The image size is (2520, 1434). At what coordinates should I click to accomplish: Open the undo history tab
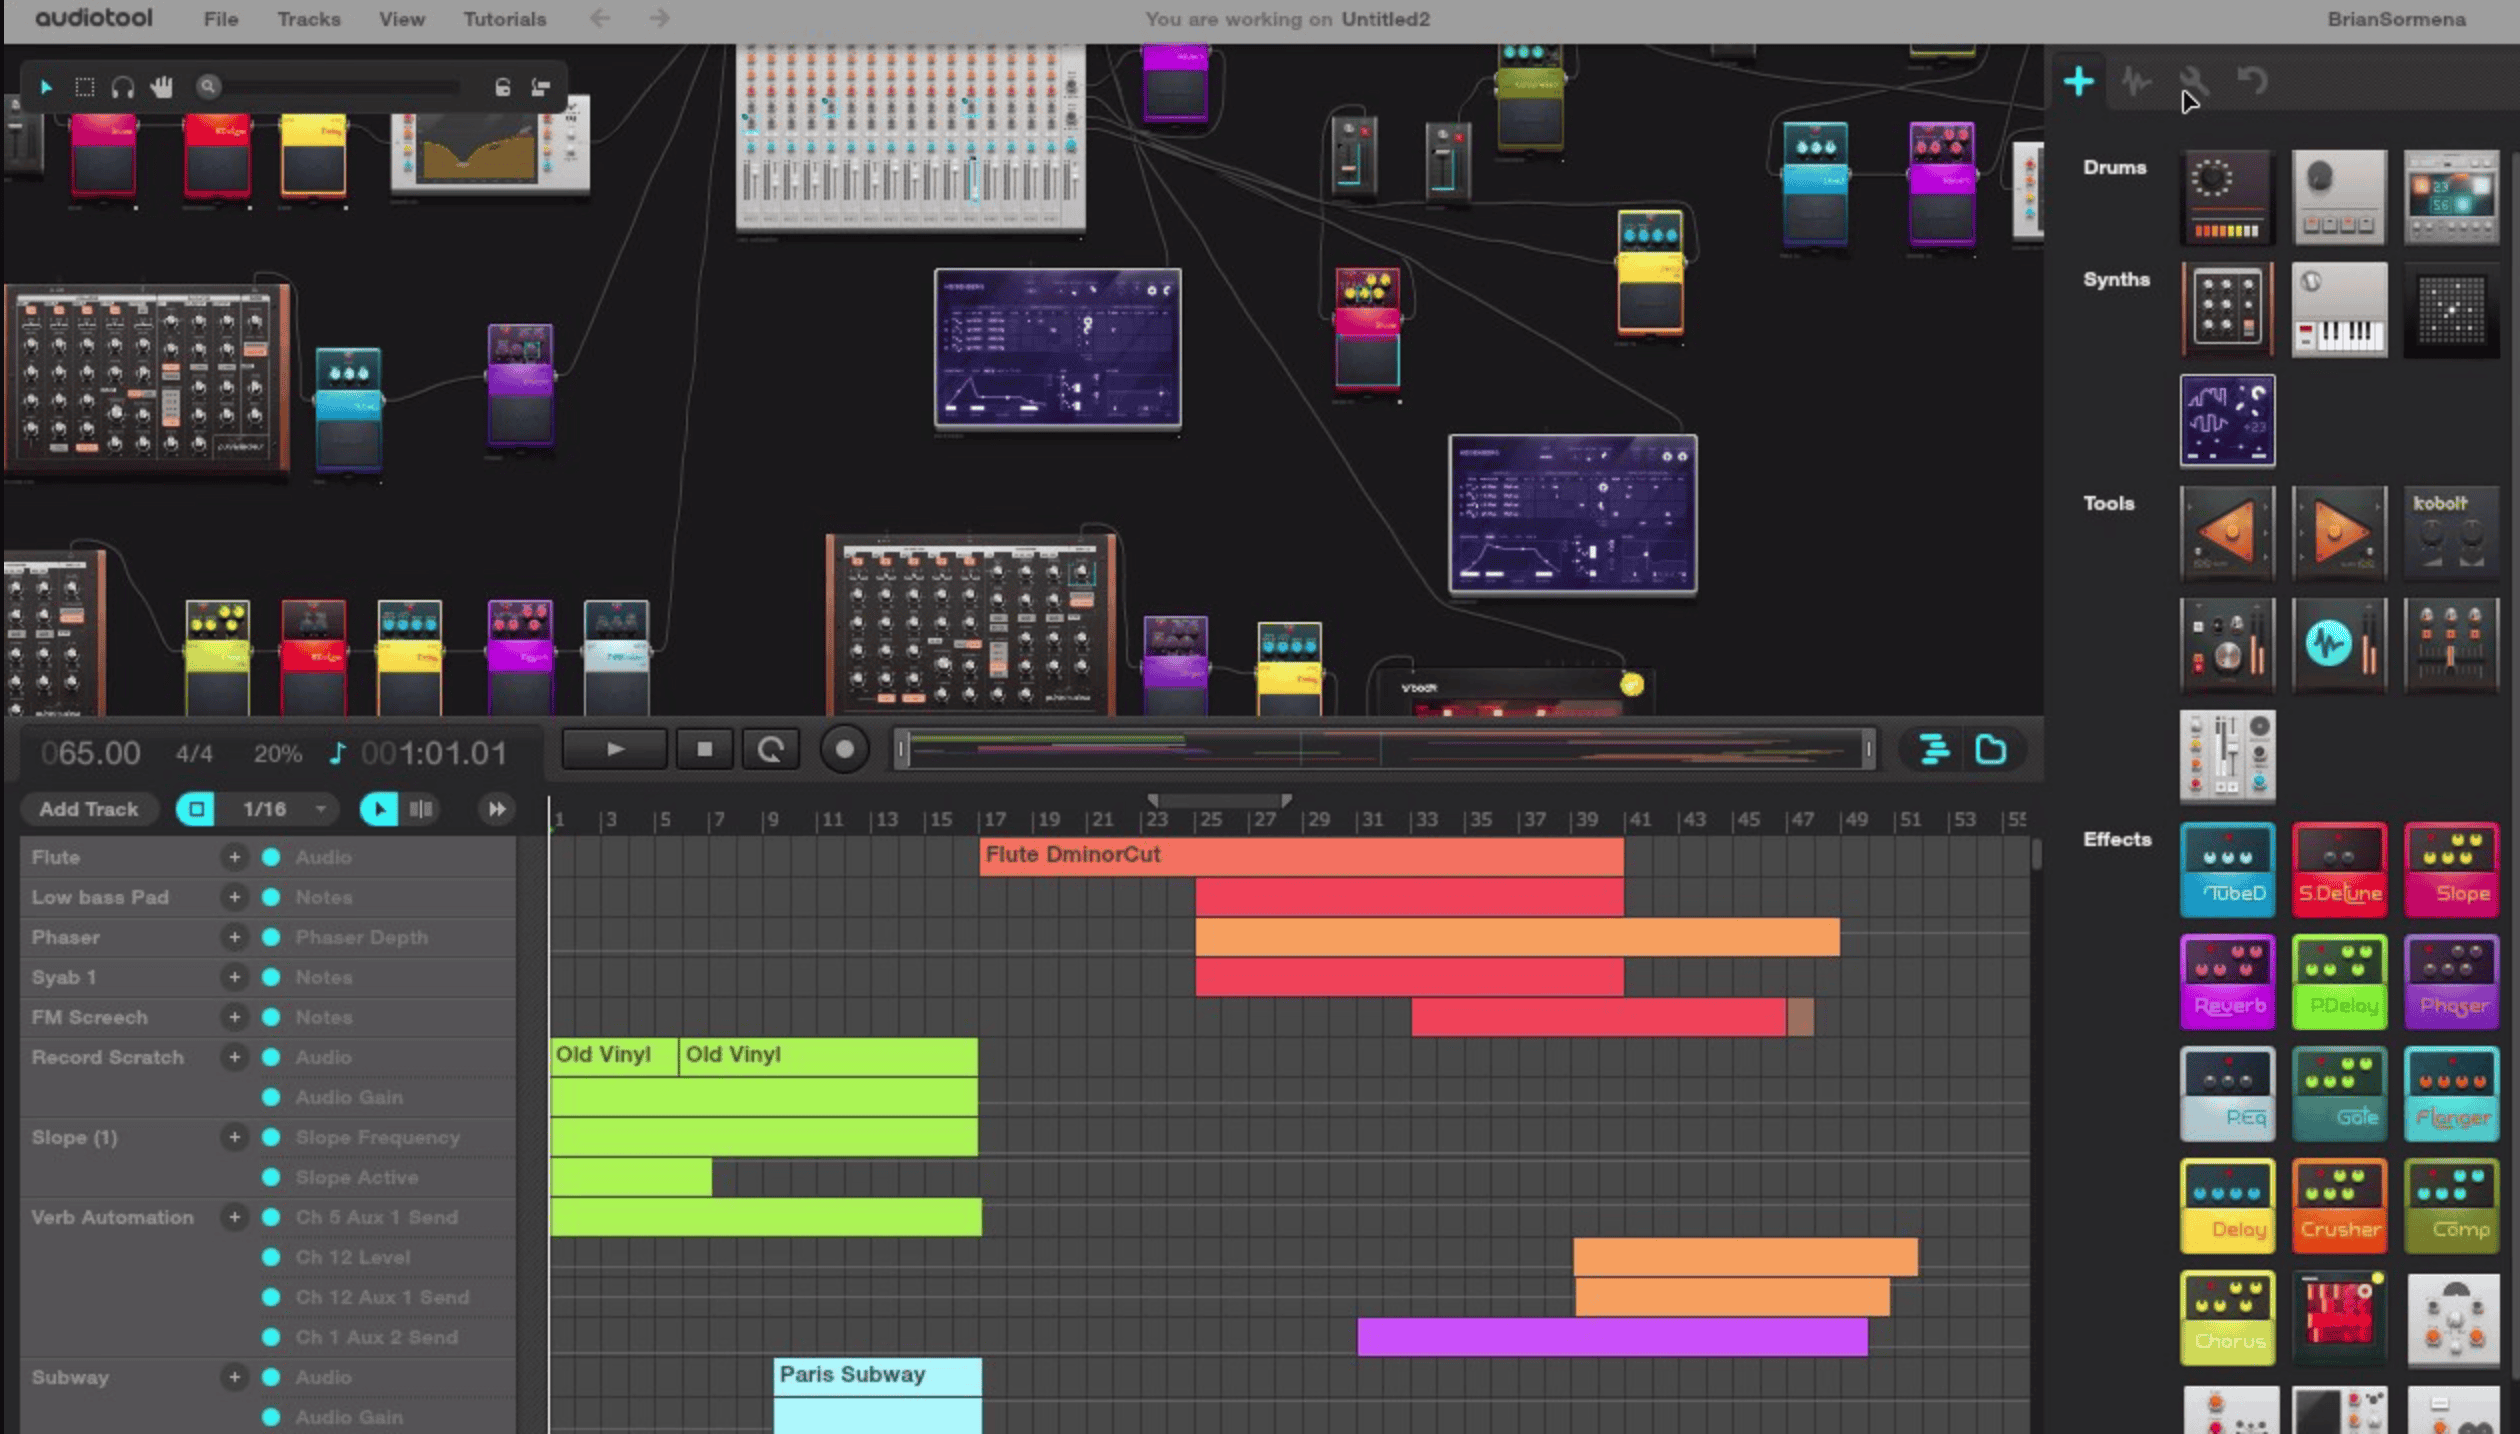pos(2252,81)
